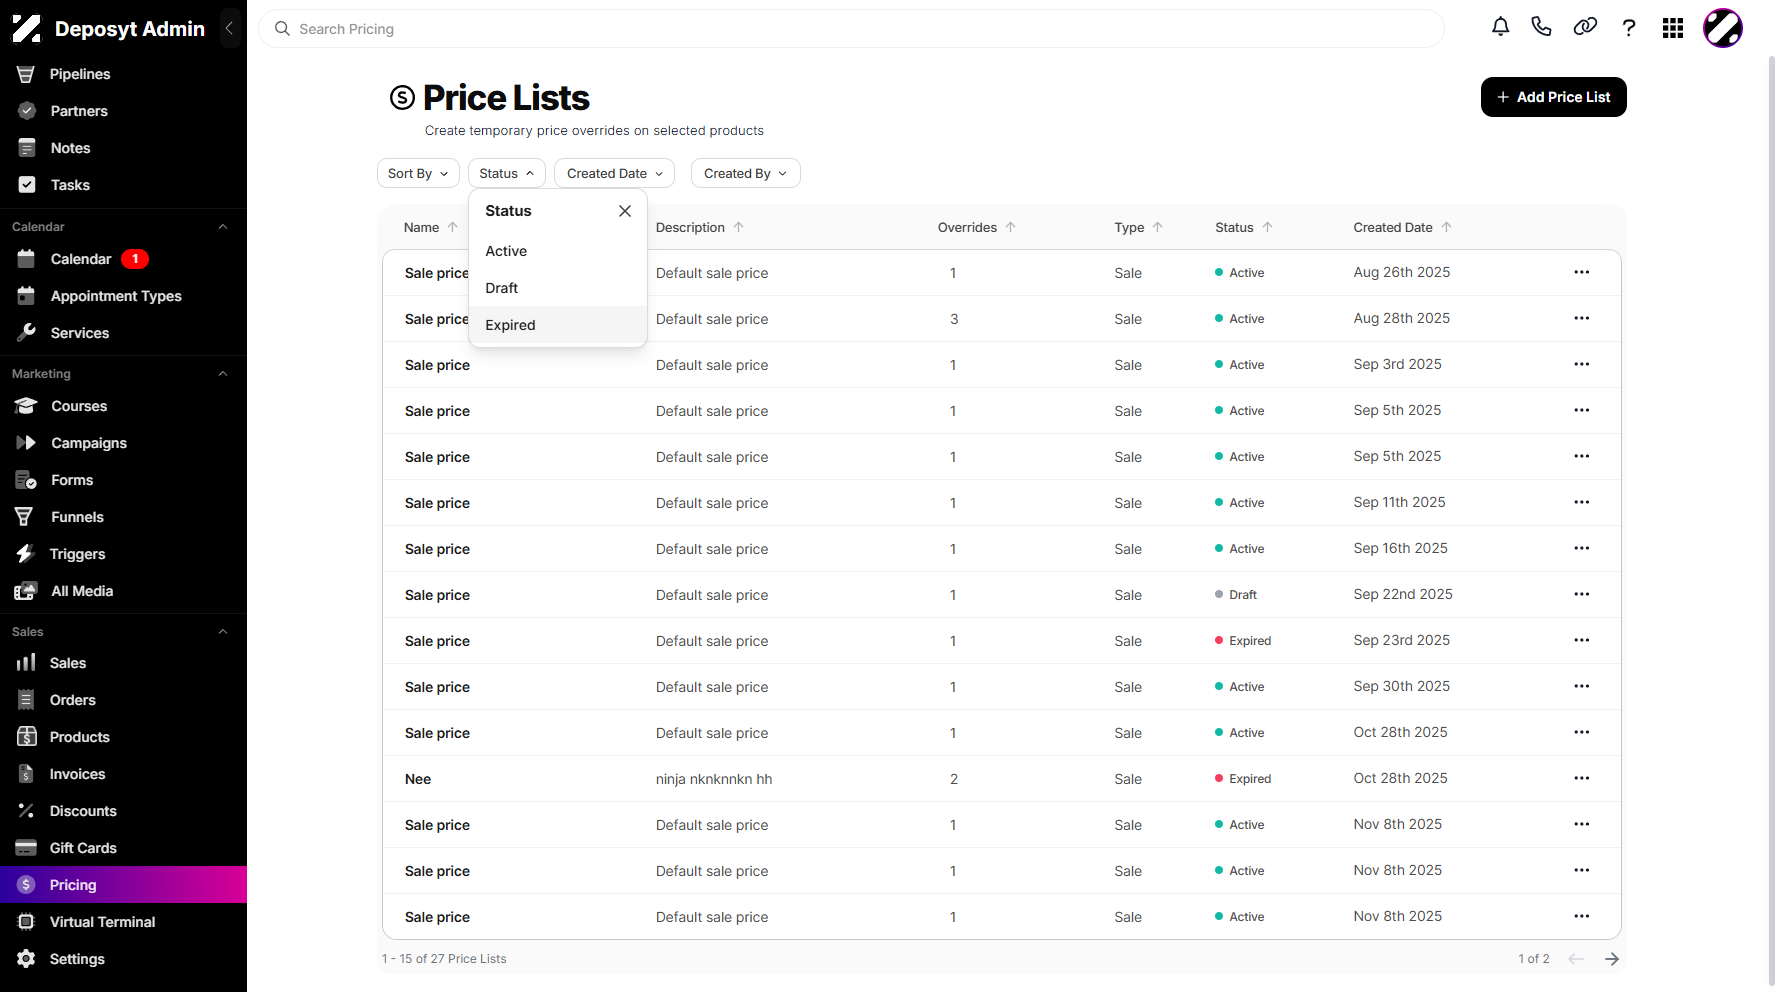This screenshot has width=1775, height=992.
Task: Open row actions for Aug 26th 2025 price list
Action: click(1581, 272)
